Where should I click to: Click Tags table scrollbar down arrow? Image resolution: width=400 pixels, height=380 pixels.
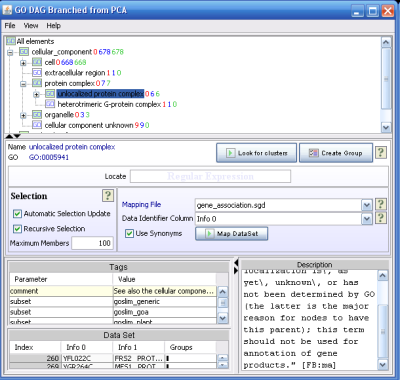[x=223, y=318]
